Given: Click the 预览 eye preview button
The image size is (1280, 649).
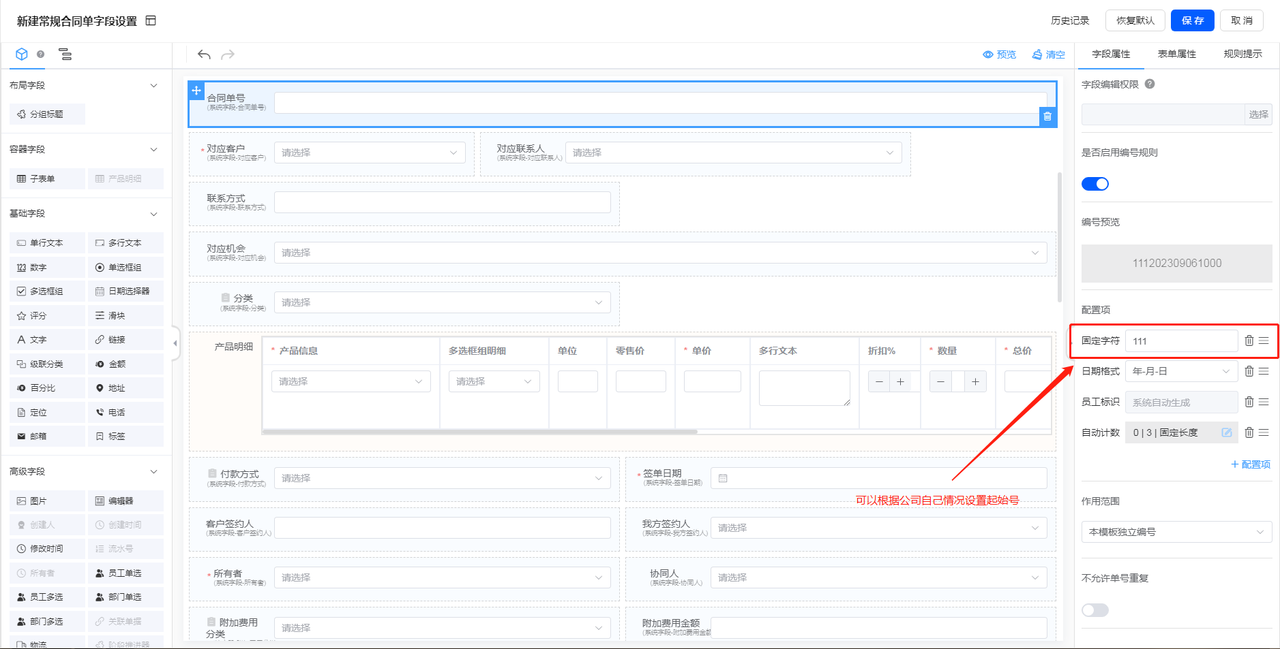Looking at the screenshot, I should click(x=999, y=55).
